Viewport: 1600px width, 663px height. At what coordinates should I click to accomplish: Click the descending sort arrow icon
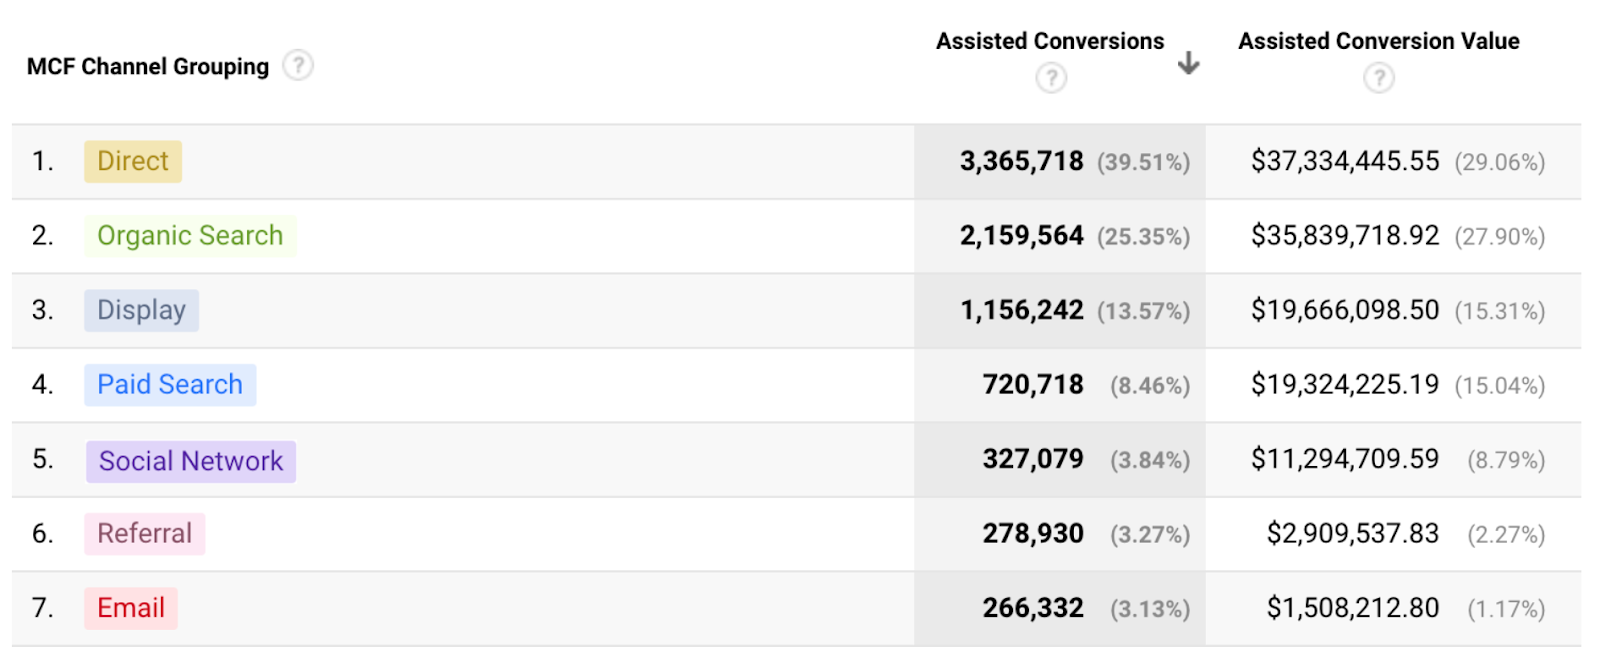click(x=1188, y=64)
